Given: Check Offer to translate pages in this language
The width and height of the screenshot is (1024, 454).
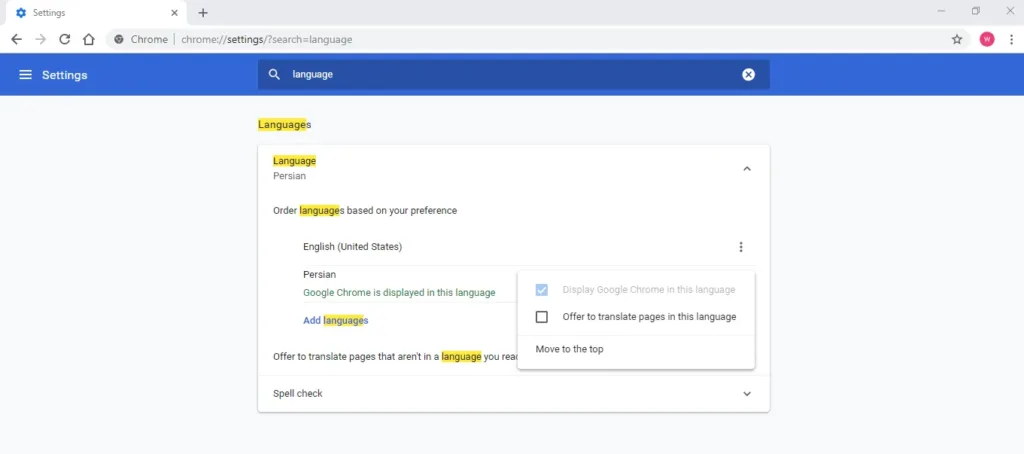Looking at the screenshot, I should (x=541, y=317).
